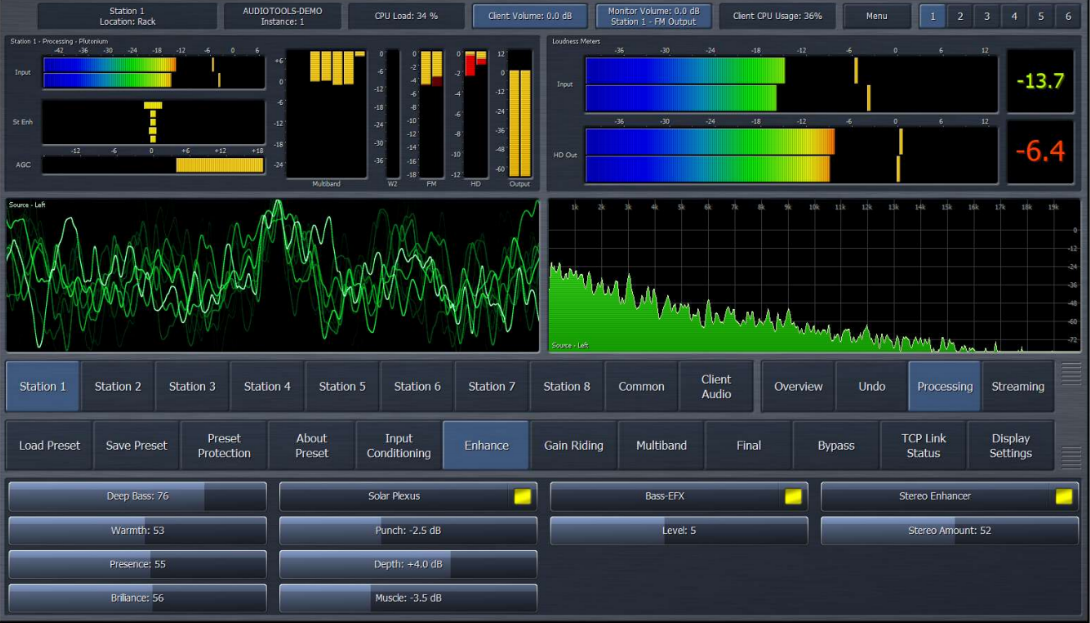
Task: Switch to the Streaming view
Action: (x=1018, y=386)
